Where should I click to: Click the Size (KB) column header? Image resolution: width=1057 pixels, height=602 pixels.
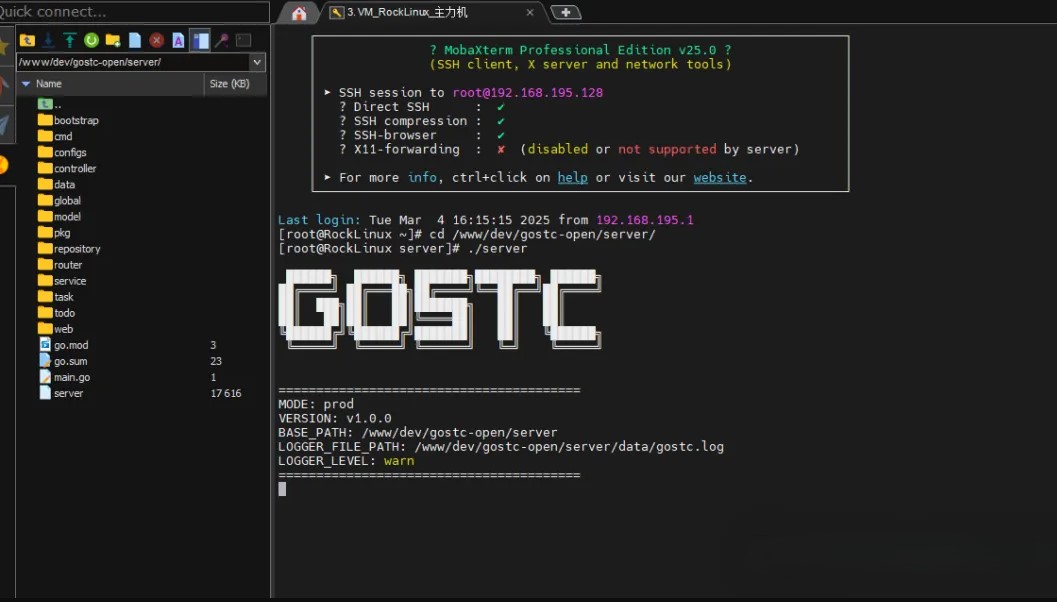click(229, 84)
